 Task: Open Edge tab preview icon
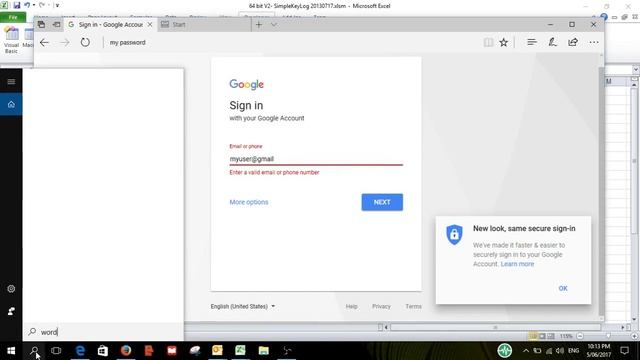pos(41,24)
